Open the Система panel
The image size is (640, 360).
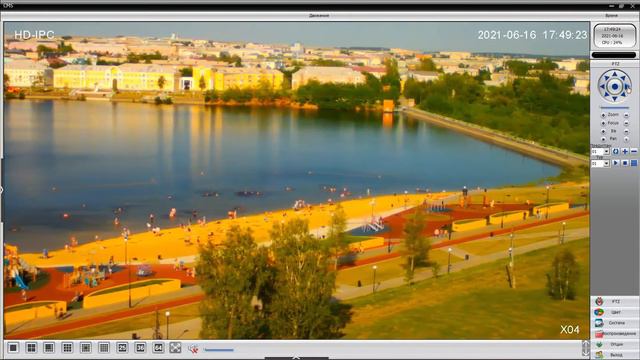[x=615, y=323]
